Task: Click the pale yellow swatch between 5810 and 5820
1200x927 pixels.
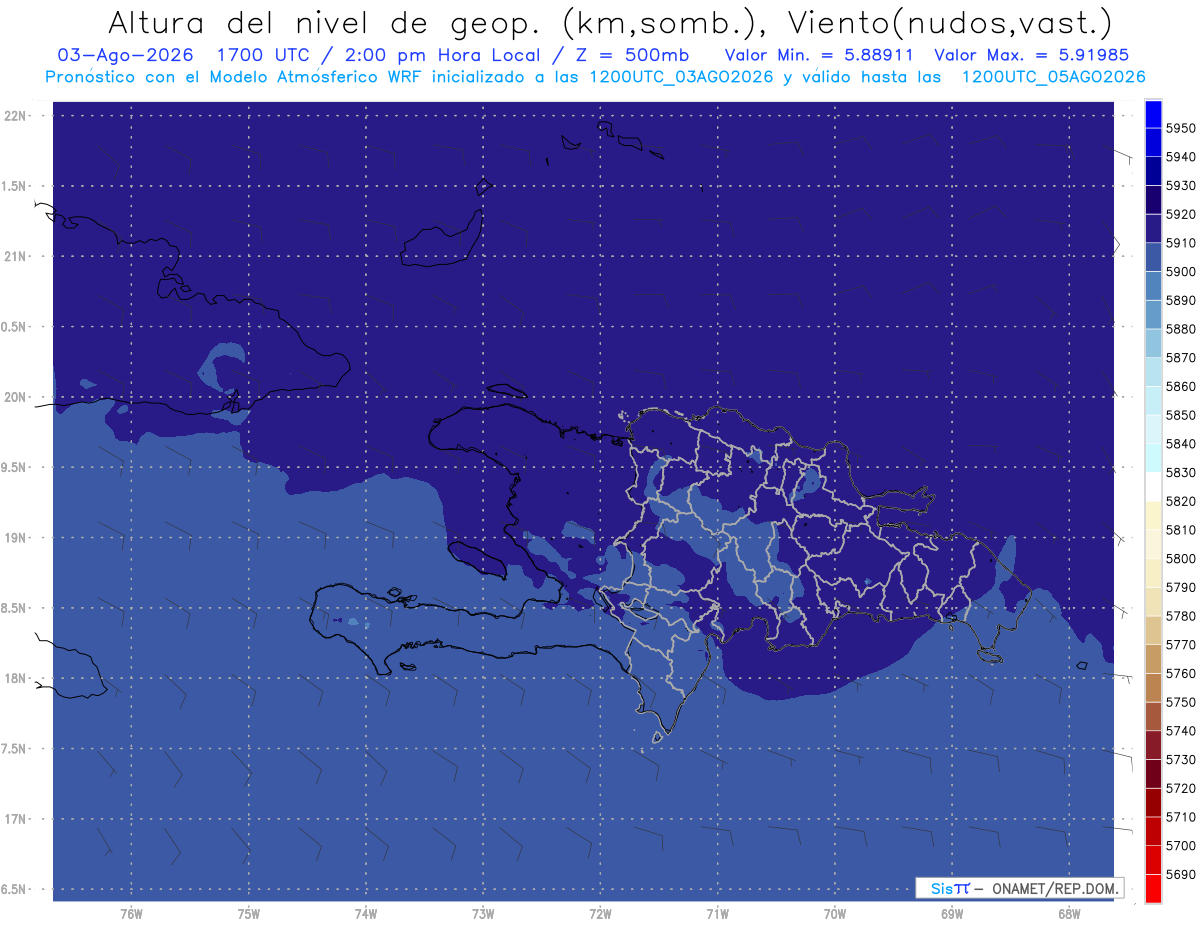Action: click(1153, 516)
